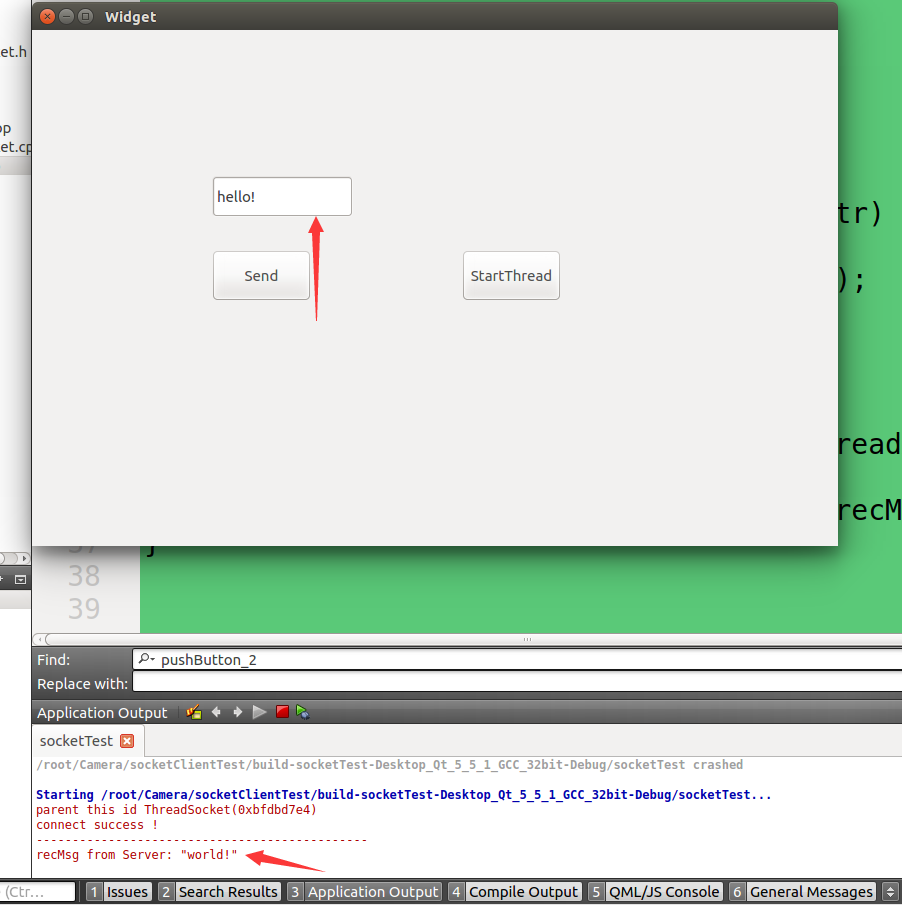Screen dimensions: 902x905
Task: Open the General Messages pane
Action: click(x=810, y=891)
